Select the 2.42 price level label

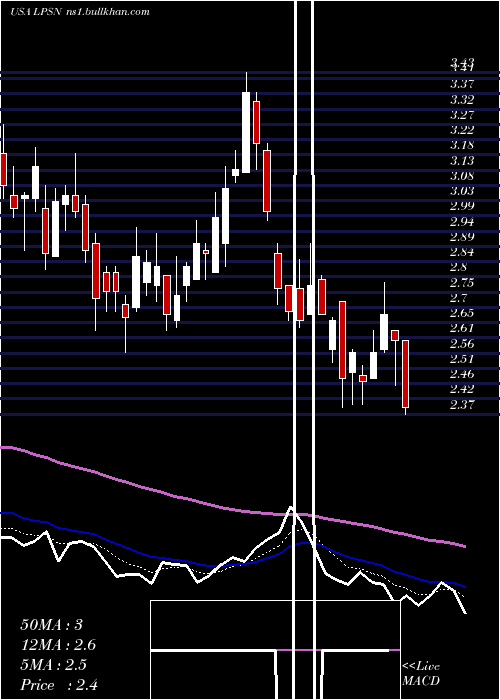point(462,389)
